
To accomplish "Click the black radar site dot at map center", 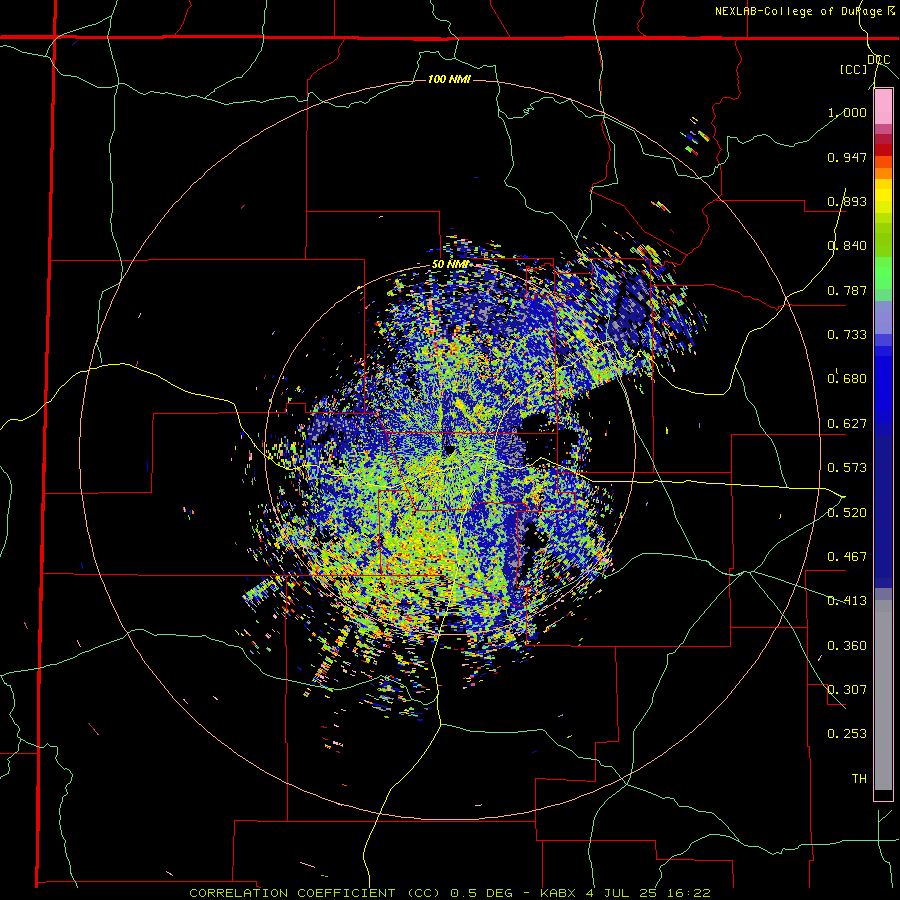I will pos(450,449).
